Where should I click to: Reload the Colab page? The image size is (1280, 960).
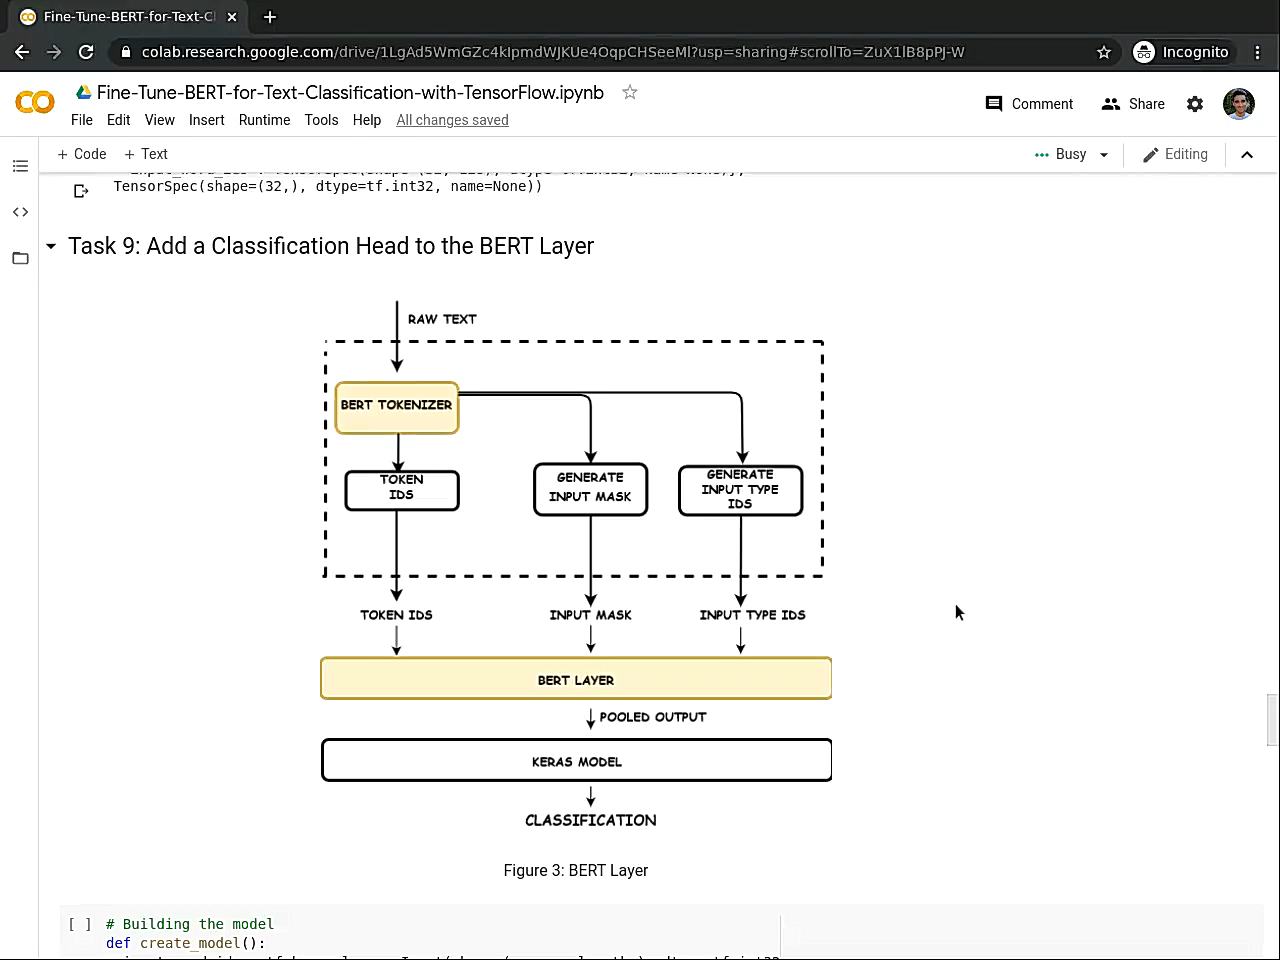(86, 52)
